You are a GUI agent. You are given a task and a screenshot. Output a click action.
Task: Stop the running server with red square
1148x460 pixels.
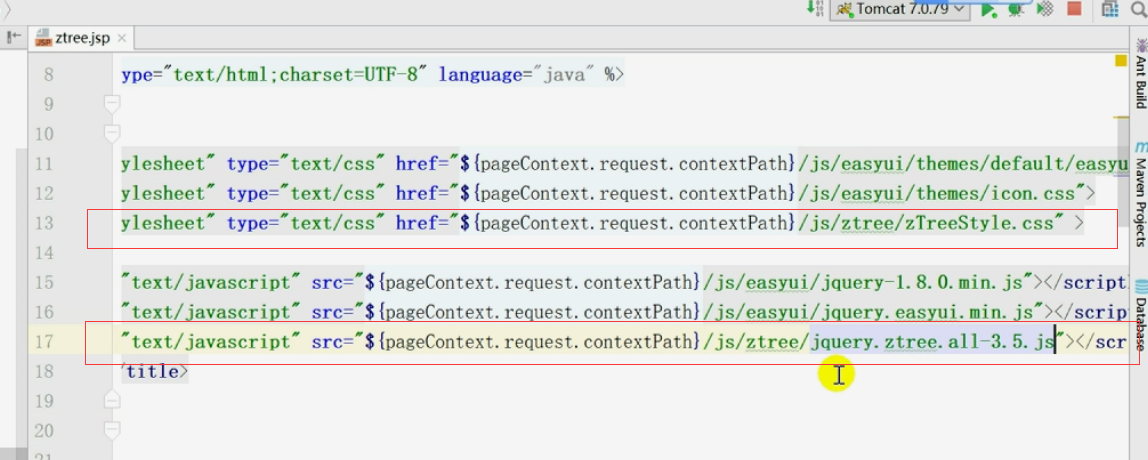point(1074,9)
